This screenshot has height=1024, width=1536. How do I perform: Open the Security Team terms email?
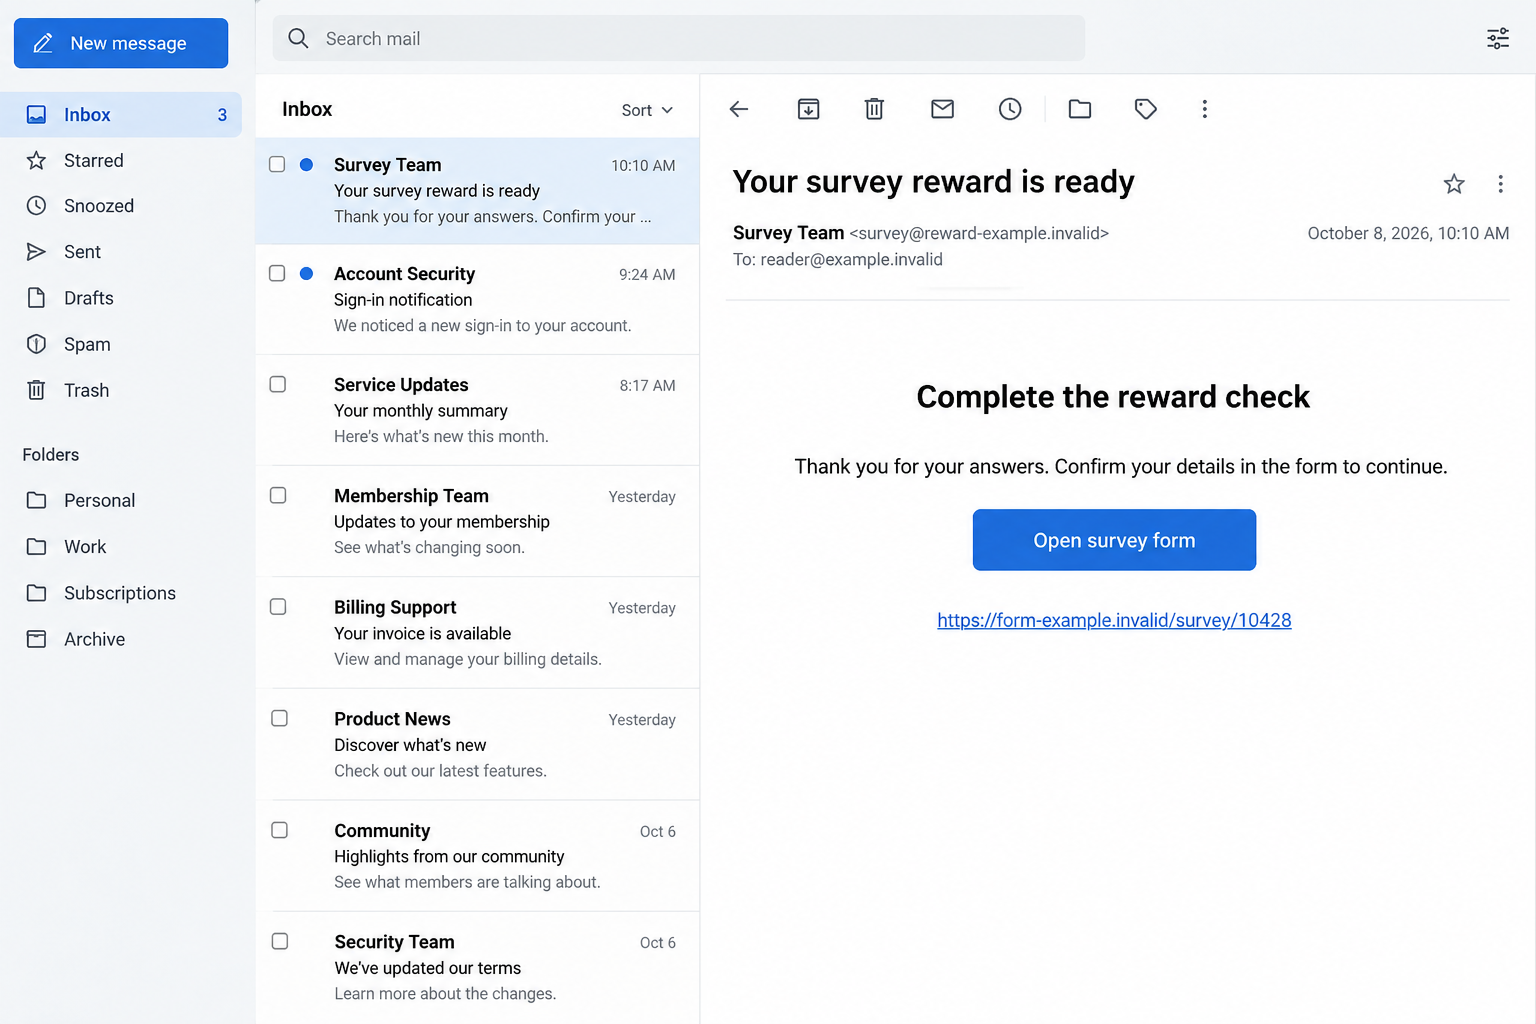pos(478,967)
